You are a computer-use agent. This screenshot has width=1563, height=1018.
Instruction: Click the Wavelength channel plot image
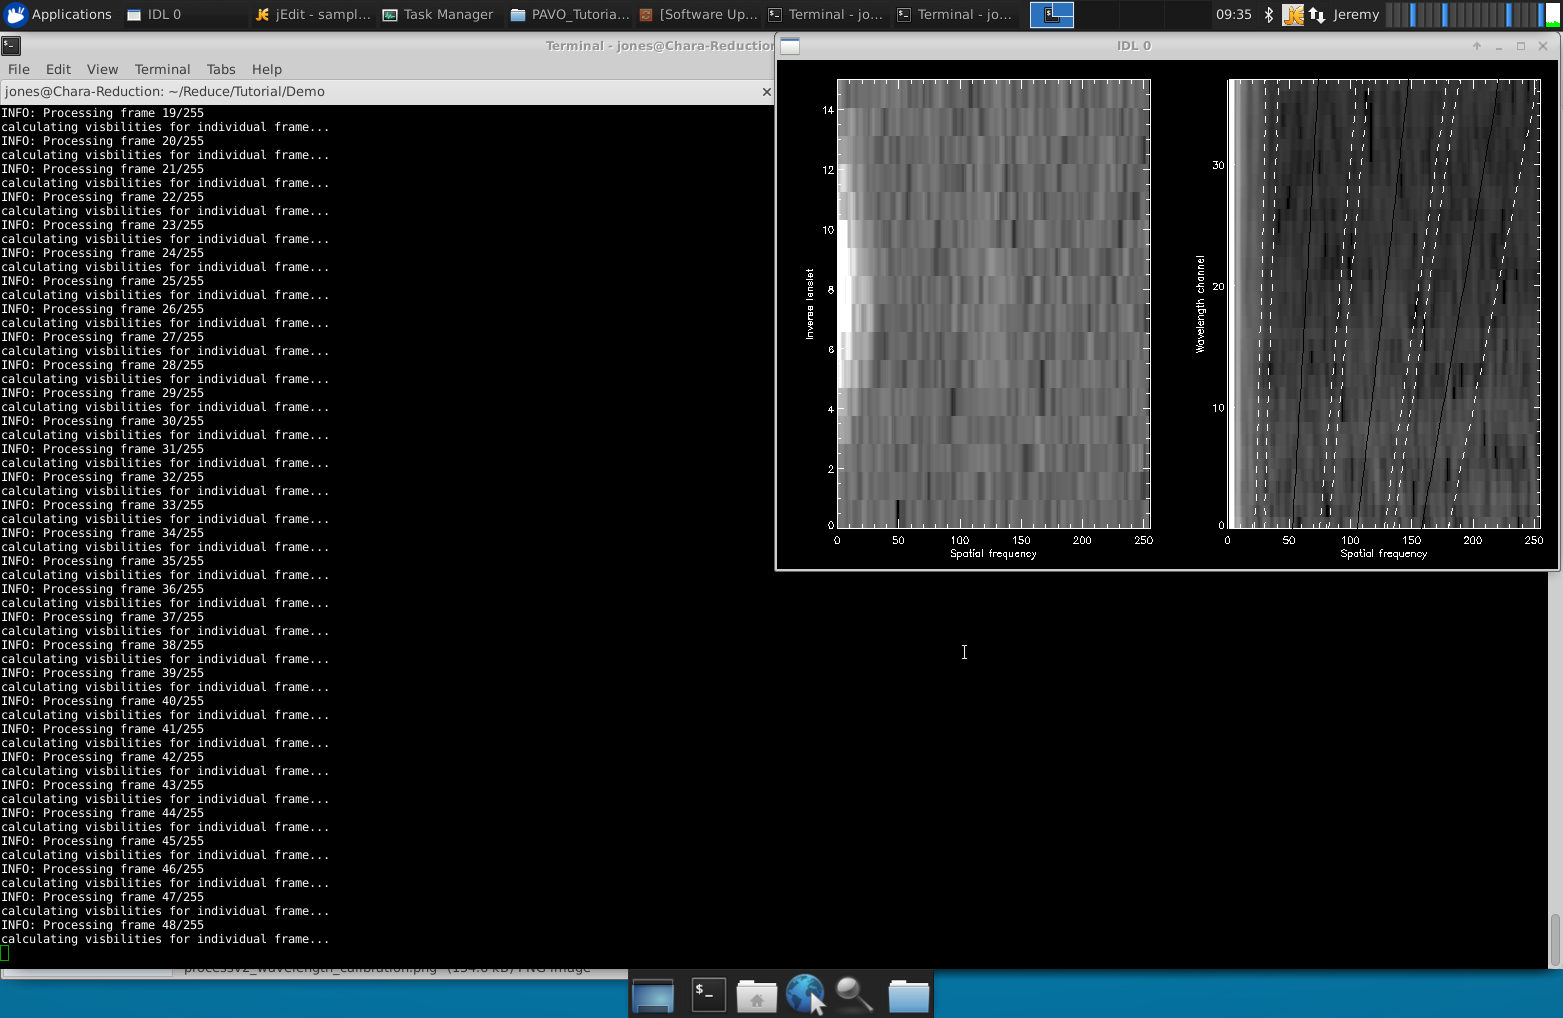point(1384,303)
